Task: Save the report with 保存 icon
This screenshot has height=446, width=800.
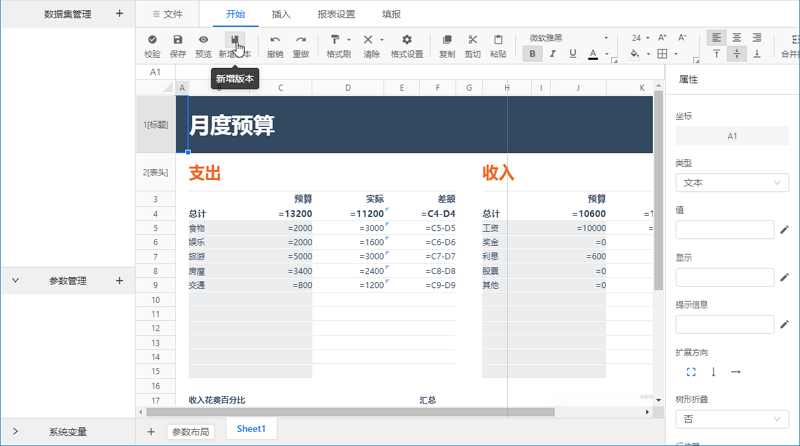Action: 178,39
